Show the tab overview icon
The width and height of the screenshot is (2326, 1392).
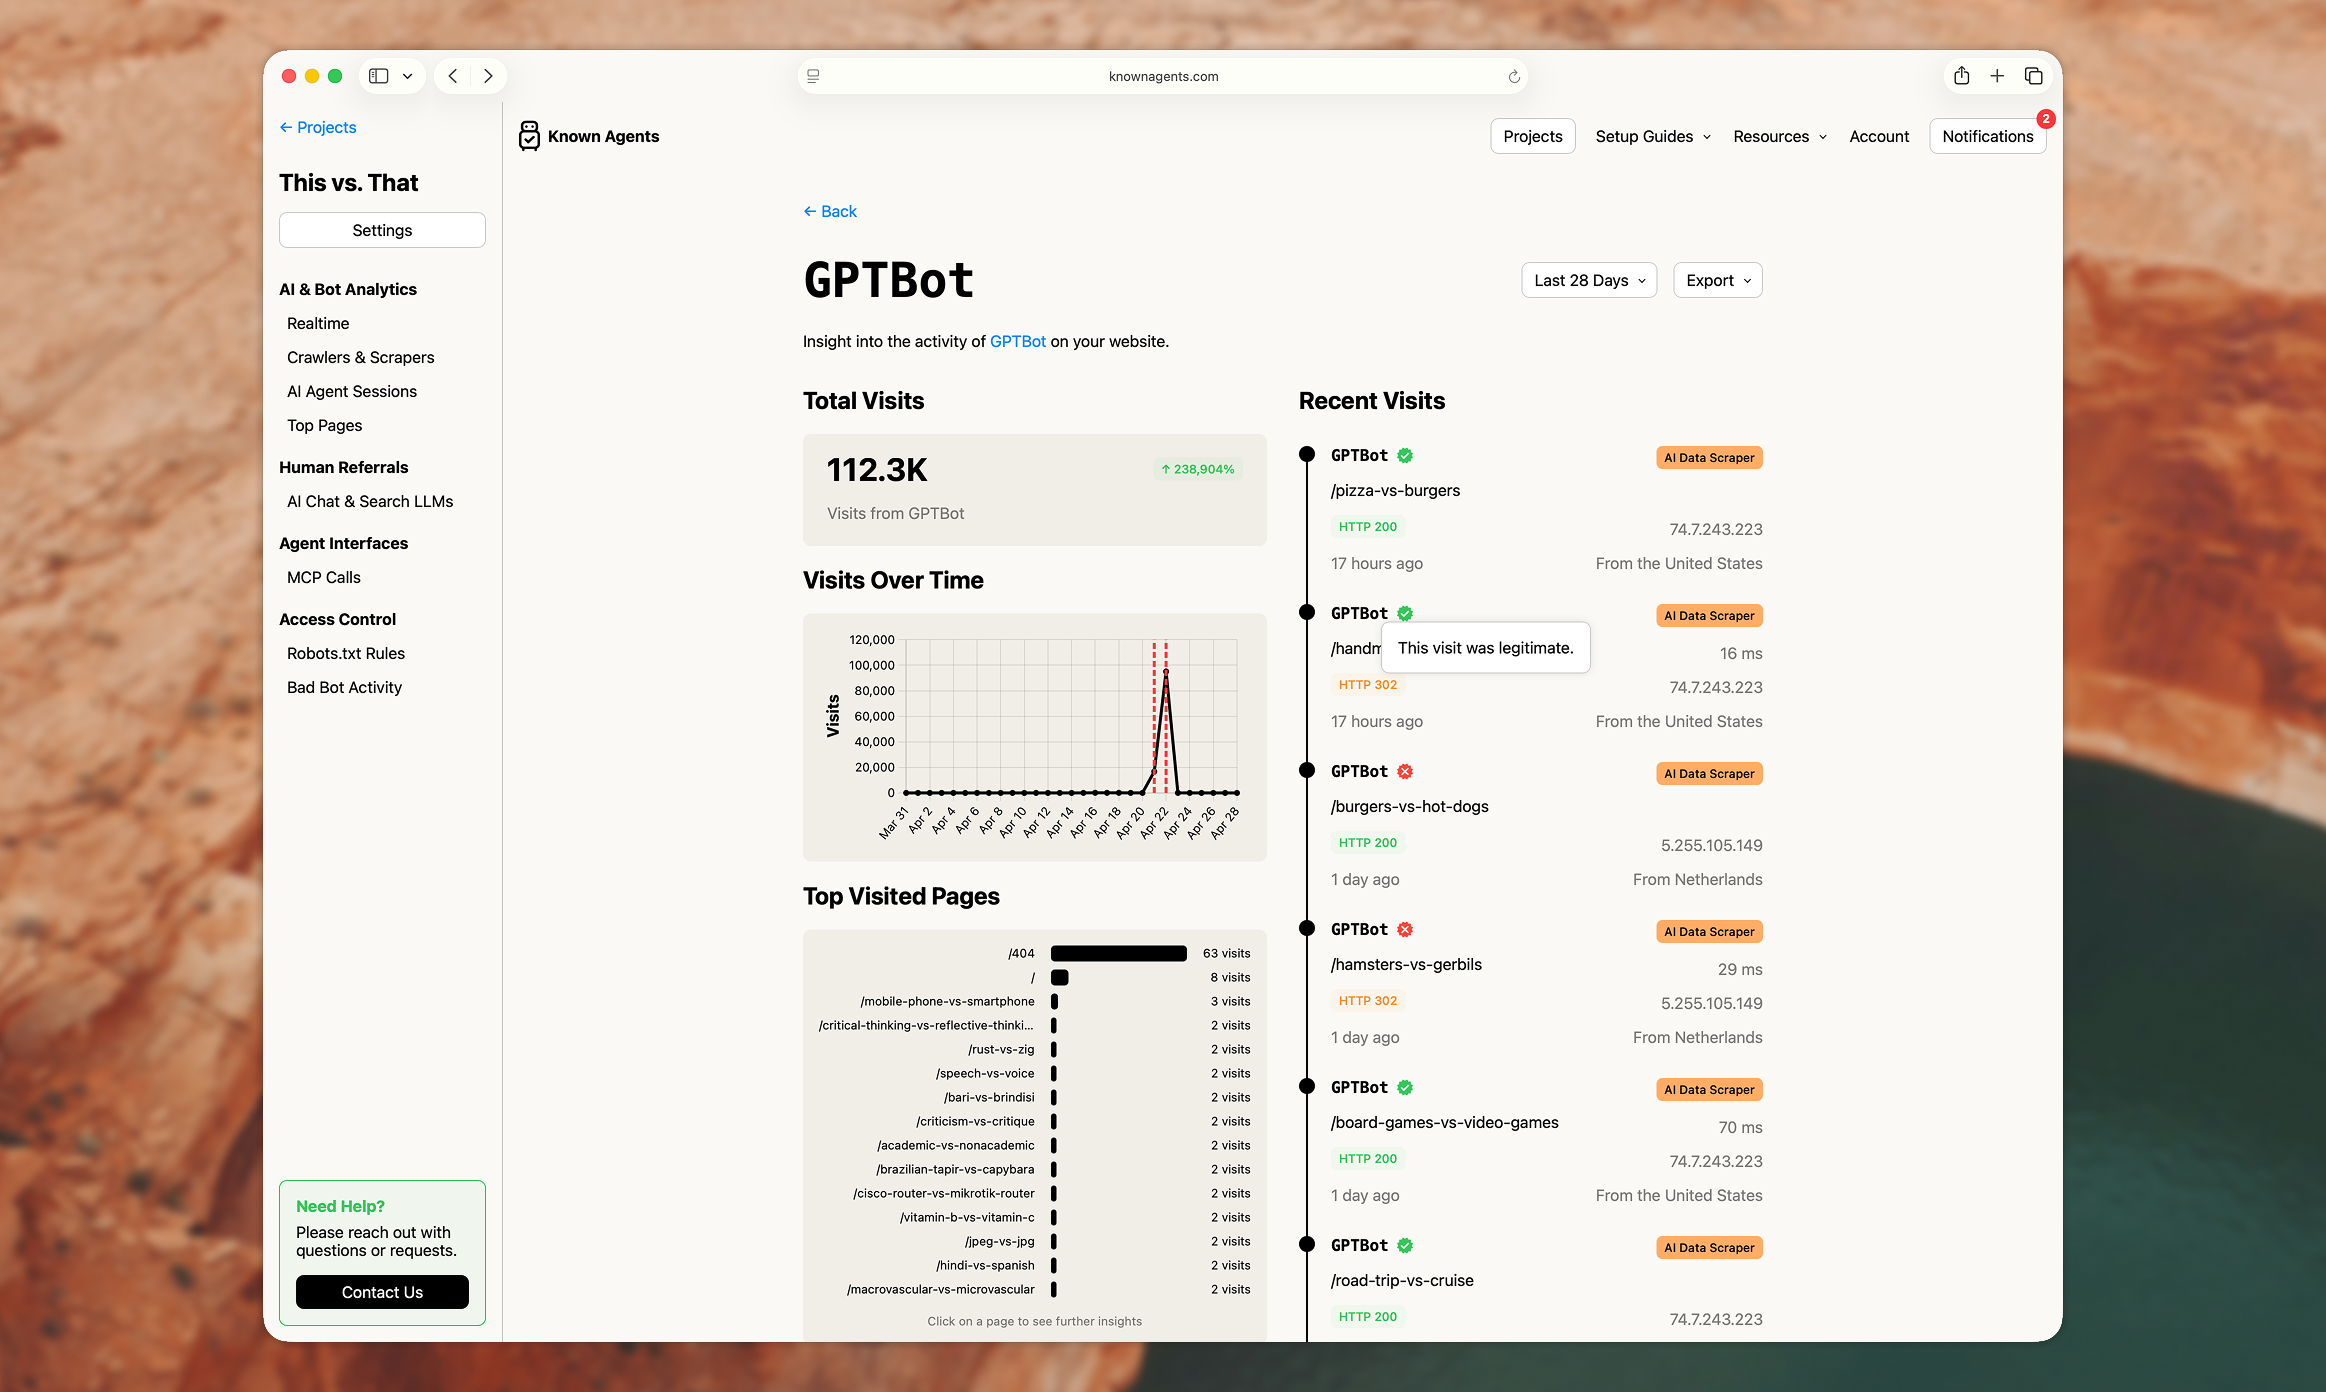2033,76
